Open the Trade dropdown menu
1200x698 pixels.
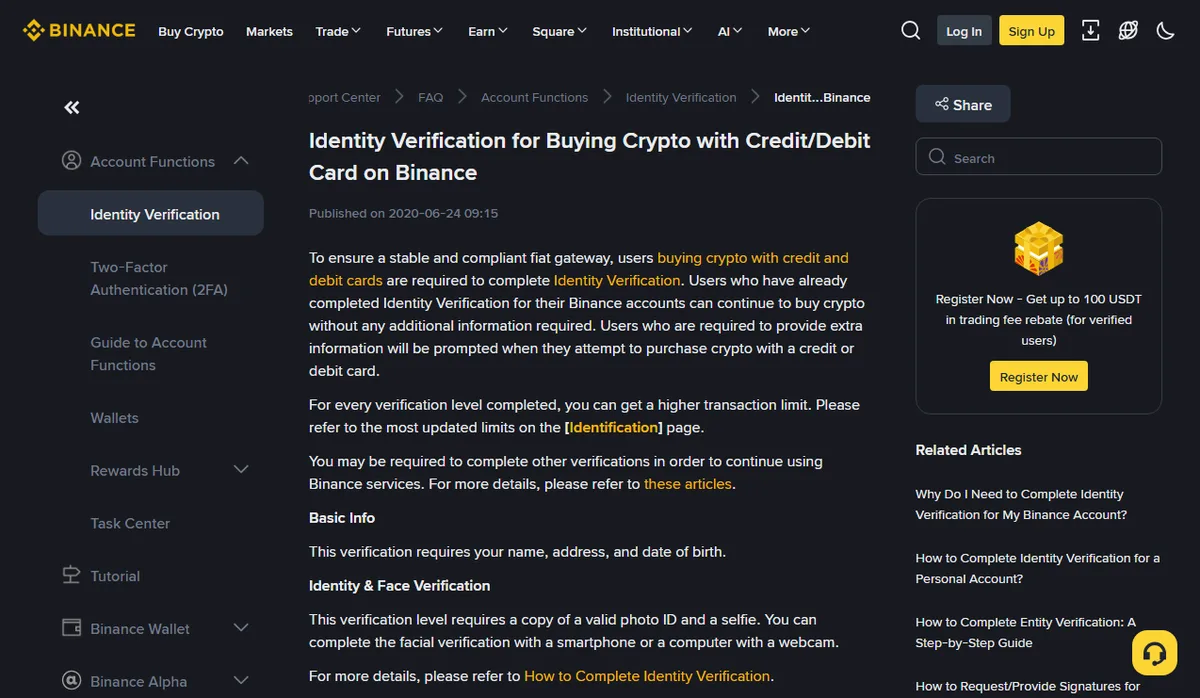(x=338, y=31)
